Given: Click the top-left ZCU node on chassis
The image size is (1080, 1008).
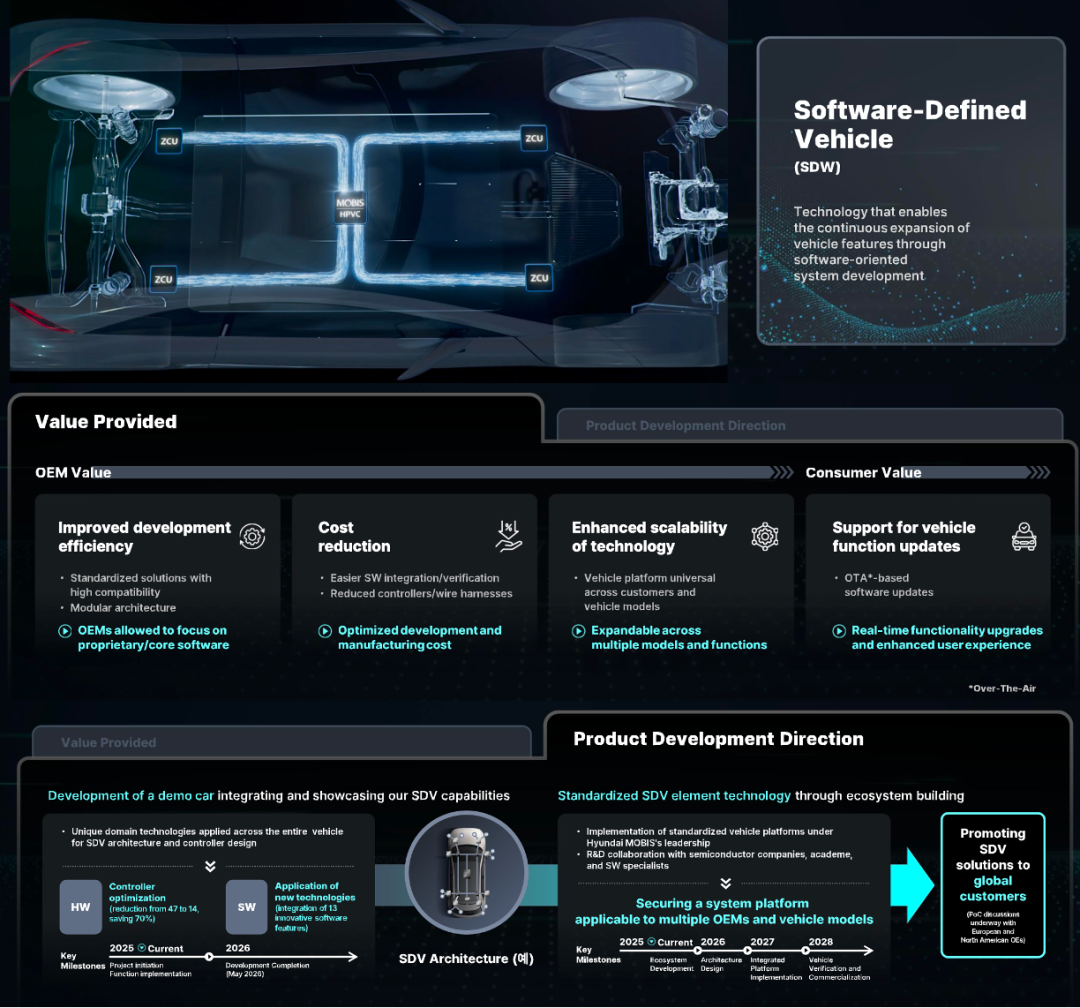Looking at the screenshot, I should click(x=168, y=142).
